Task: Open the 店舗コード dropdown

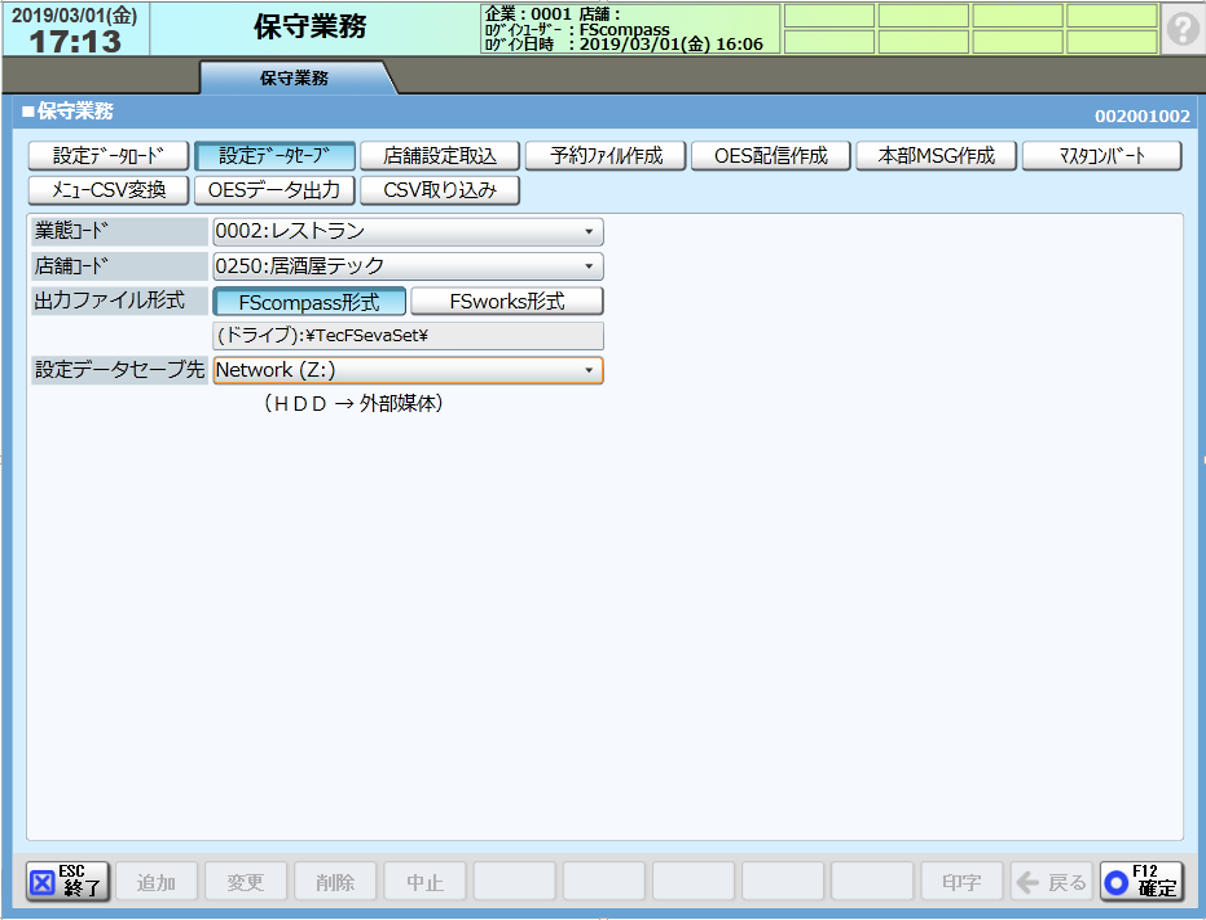Action: point(408,267)
